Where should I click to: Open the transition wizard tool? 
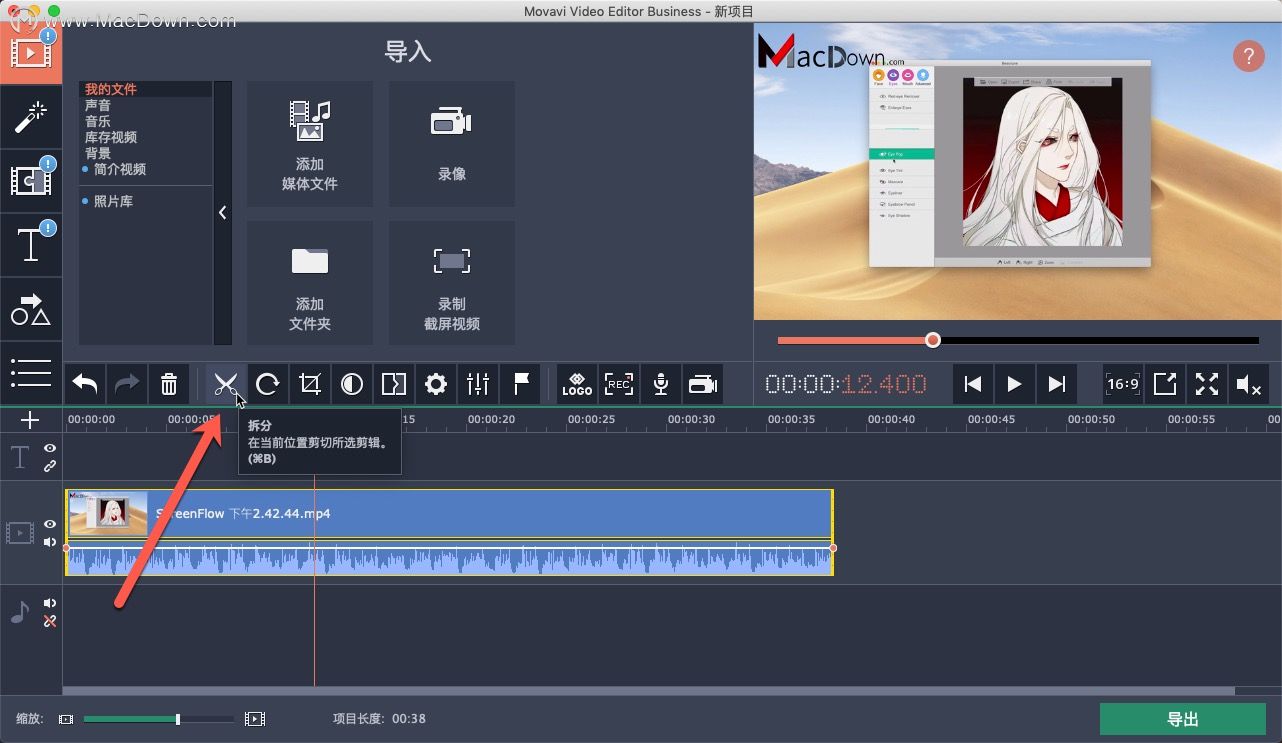point(394,384)
